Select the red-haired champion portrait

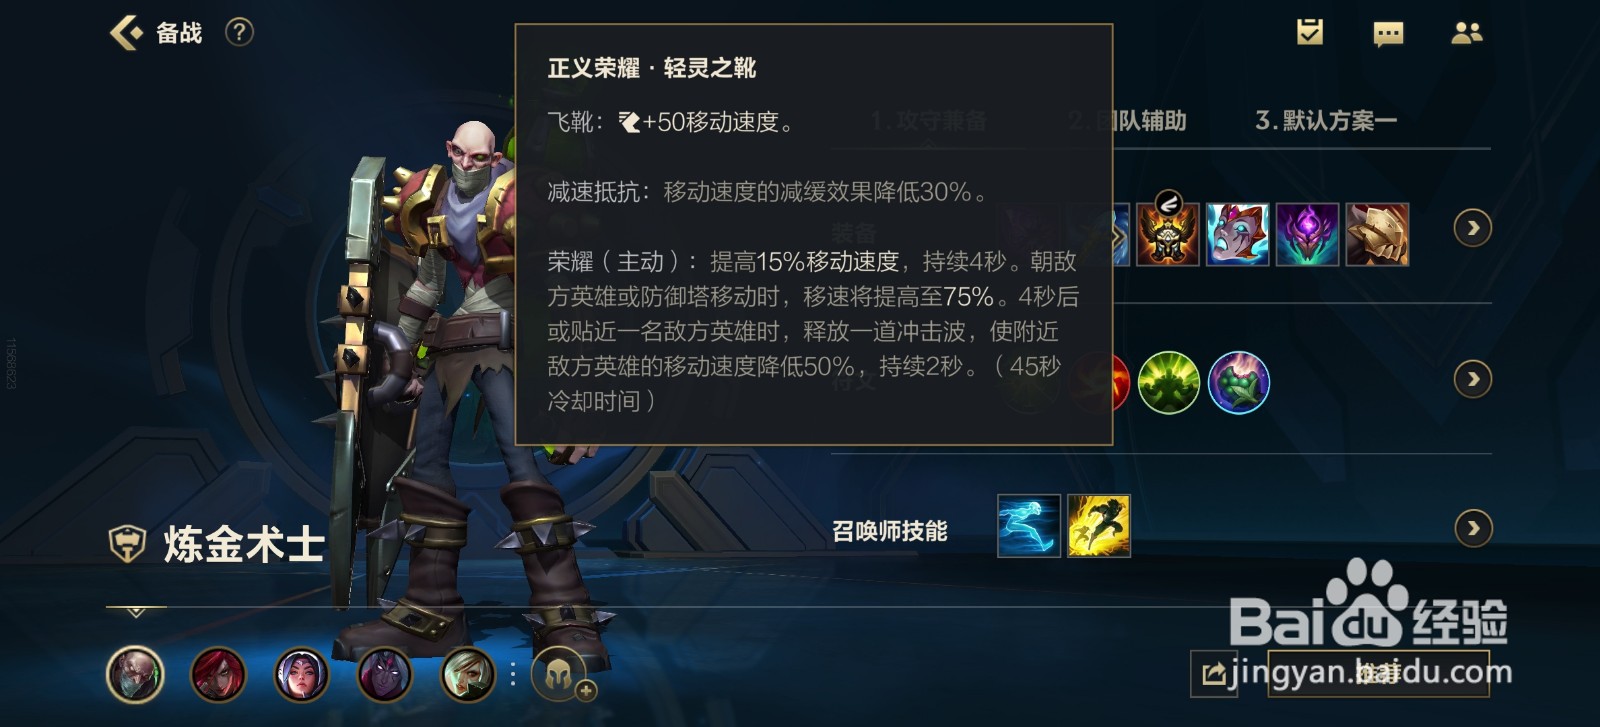[218, 675]
